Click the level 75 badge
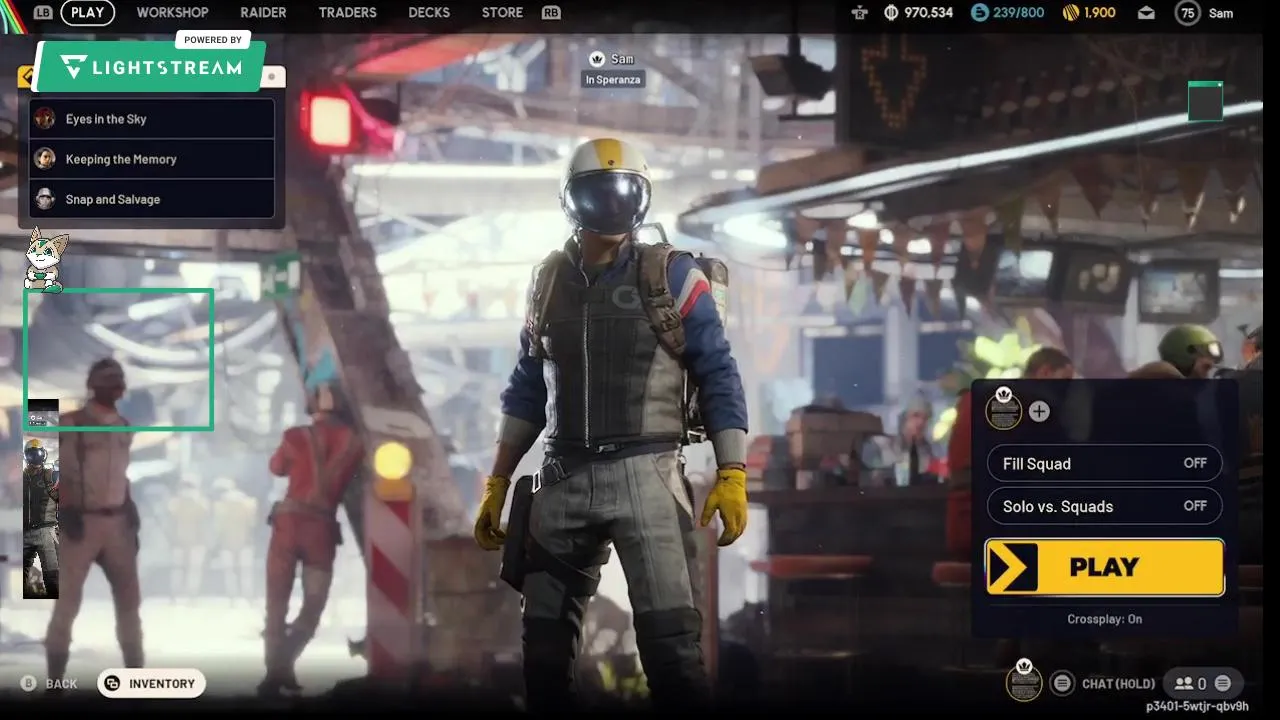Viewport: 1280px width, 720px height. [x=1187, y=13]
